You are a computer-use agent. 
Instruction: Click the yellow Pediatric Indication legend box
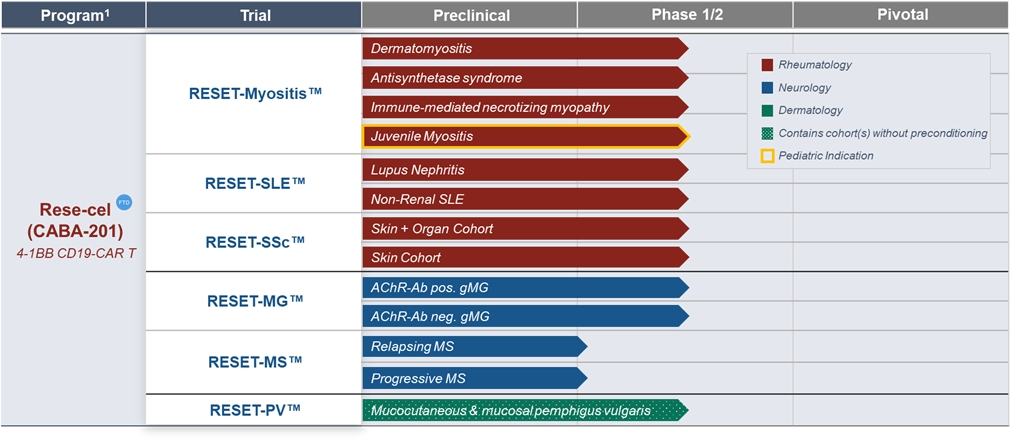(767, 156)
